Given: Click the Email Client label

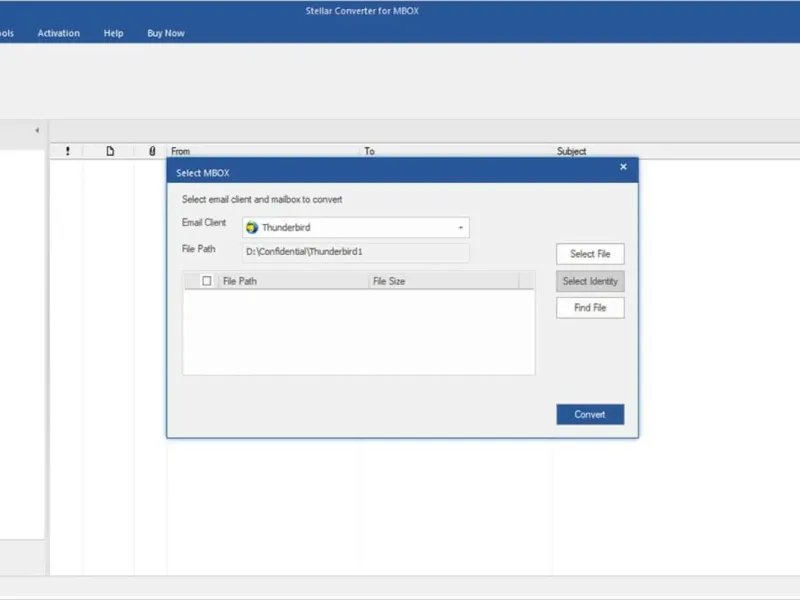Looking at the screenshot, I should tap(204, 222).
